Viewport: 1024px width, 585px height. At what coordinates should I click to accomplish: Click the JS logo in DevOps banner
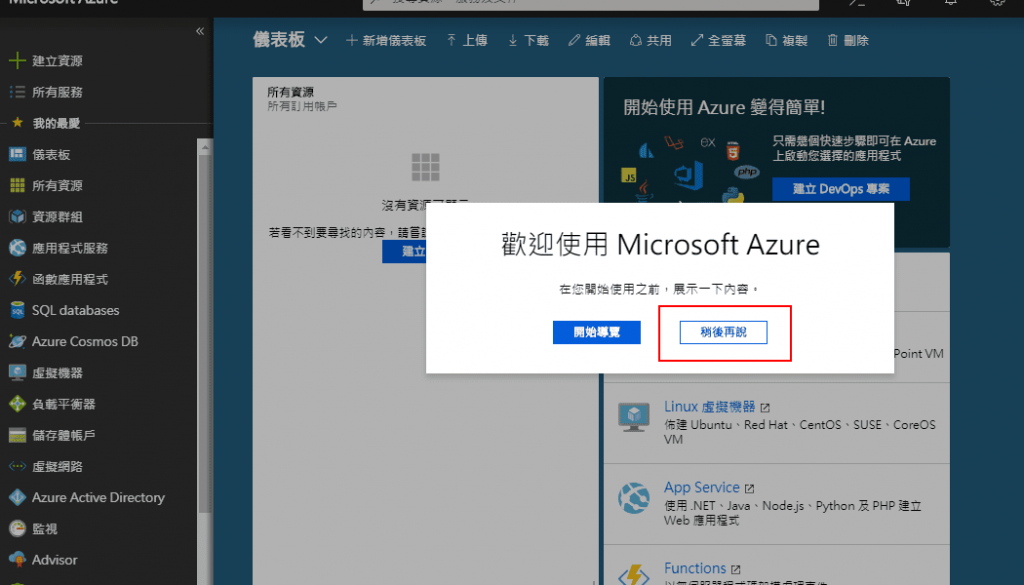pos(629,176)
